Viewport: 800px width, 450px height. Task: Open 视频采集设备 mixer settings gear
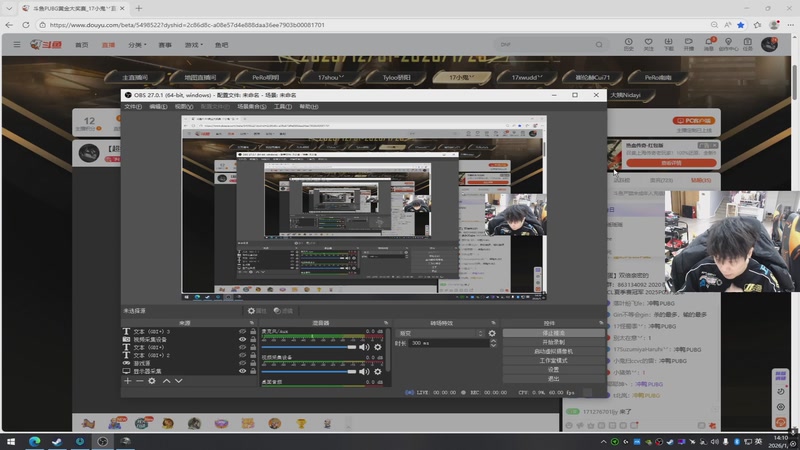pyautogui.click(x=378, y=371)
